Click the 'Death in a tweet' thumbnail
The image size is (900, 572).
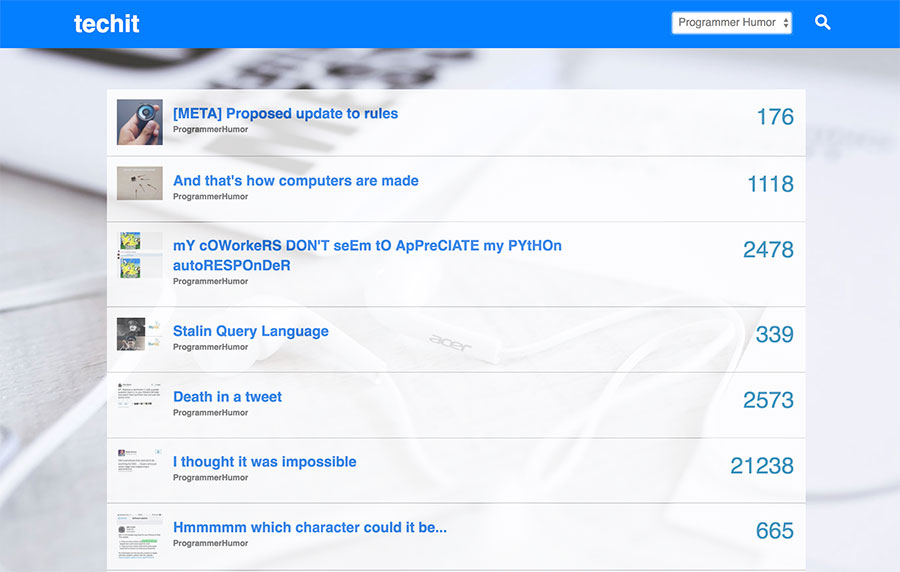click(139, 397)
